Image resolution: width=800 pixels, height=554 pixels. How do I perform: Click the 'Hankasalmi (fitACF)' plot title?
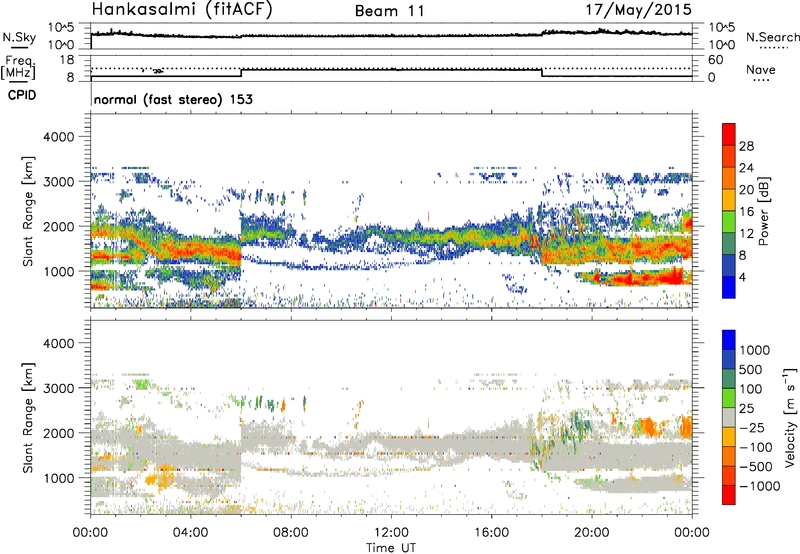tap(182, 9)
